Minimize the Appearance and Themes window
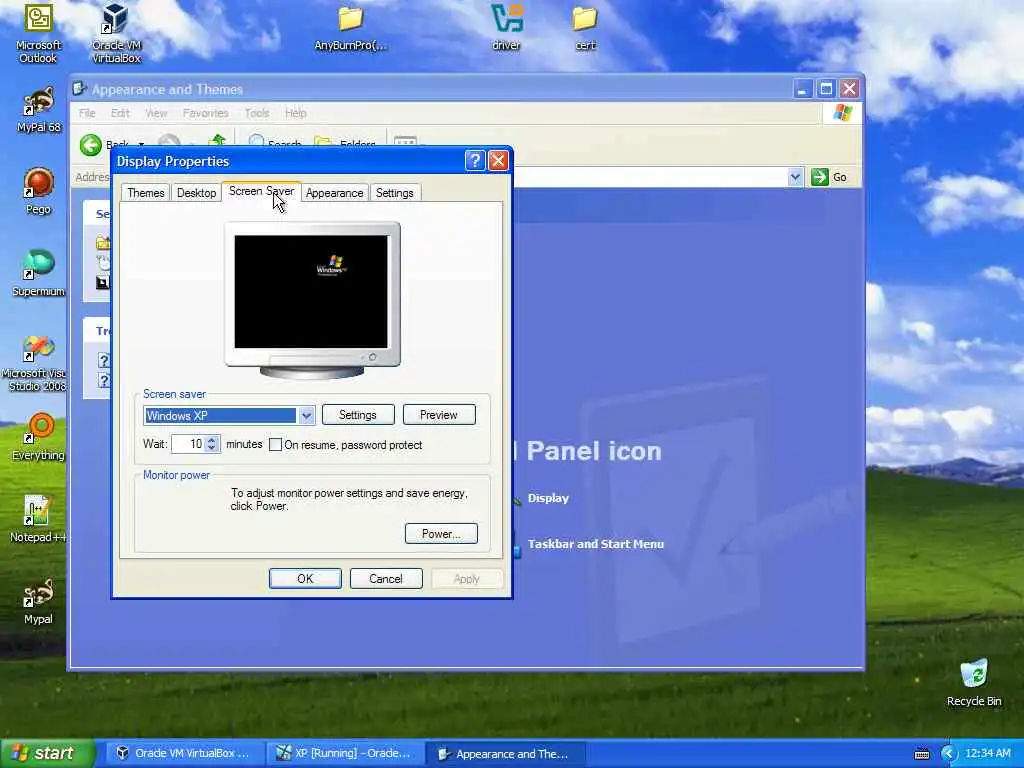1024x768 pixels. click(803, 89)
